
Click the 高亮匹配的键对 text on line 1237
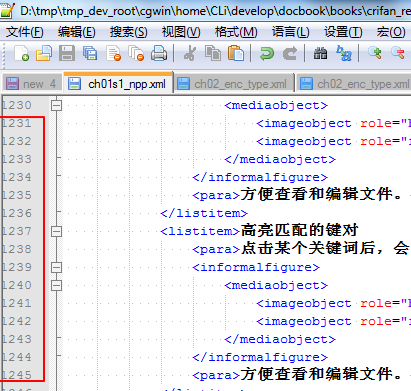click(299, 230)
